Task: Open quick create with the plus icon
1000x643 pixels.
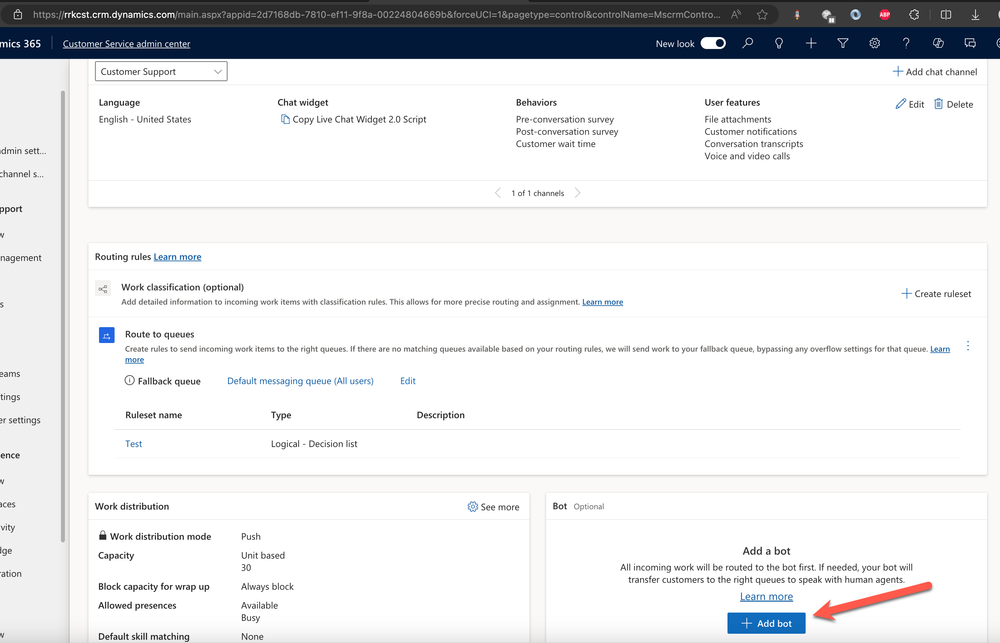Action: pos(810,43)
